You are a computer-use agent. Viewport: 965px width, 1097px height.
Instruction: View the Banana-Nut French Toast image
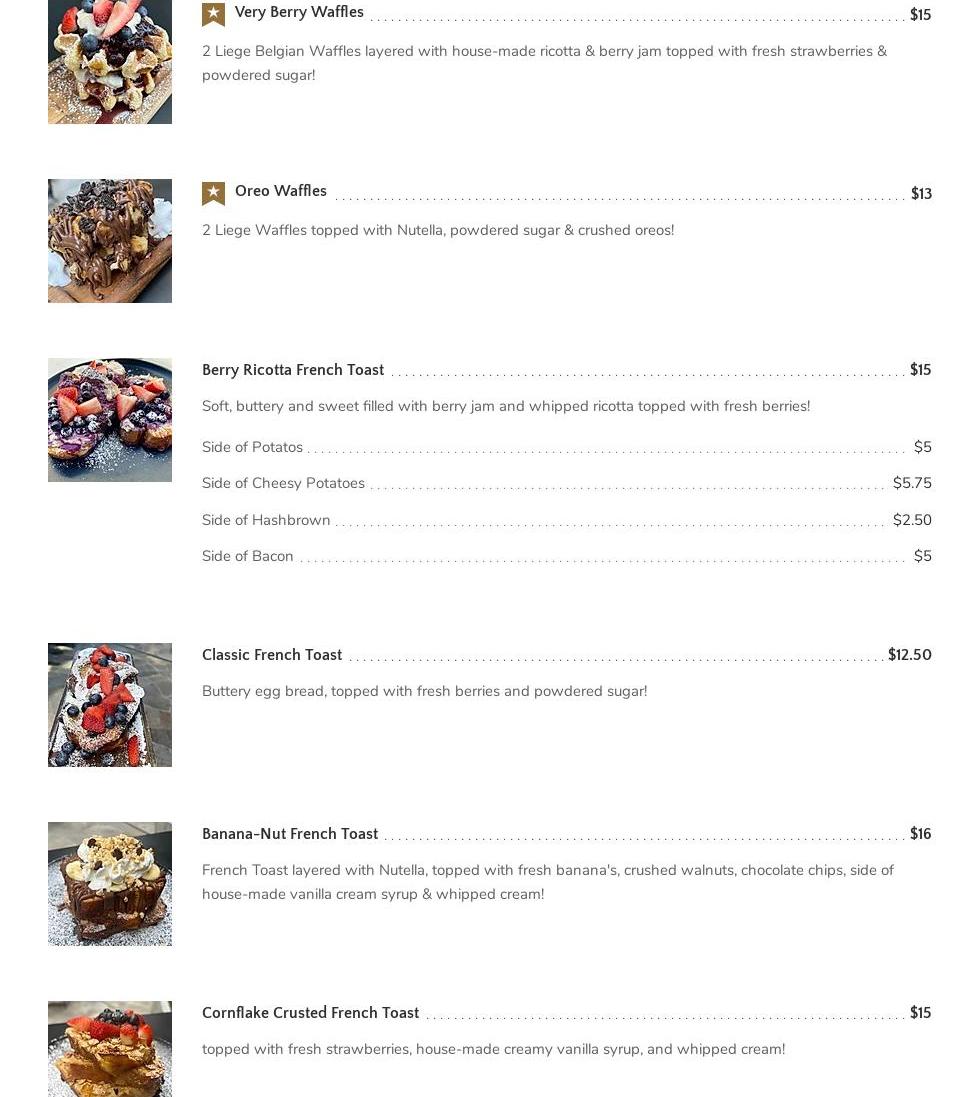(110, 884)
